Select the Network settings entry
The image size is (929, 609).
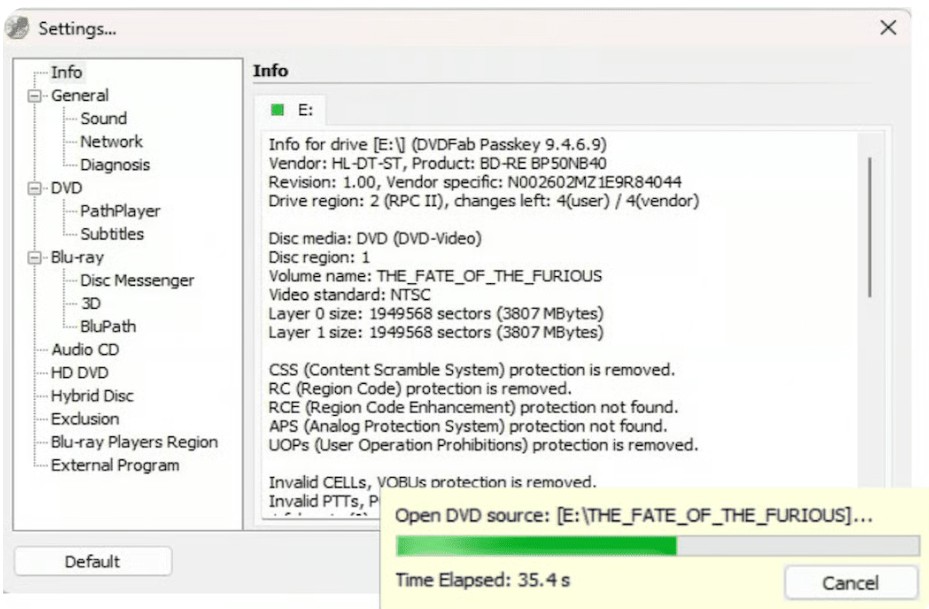click(x=112, y=141)
